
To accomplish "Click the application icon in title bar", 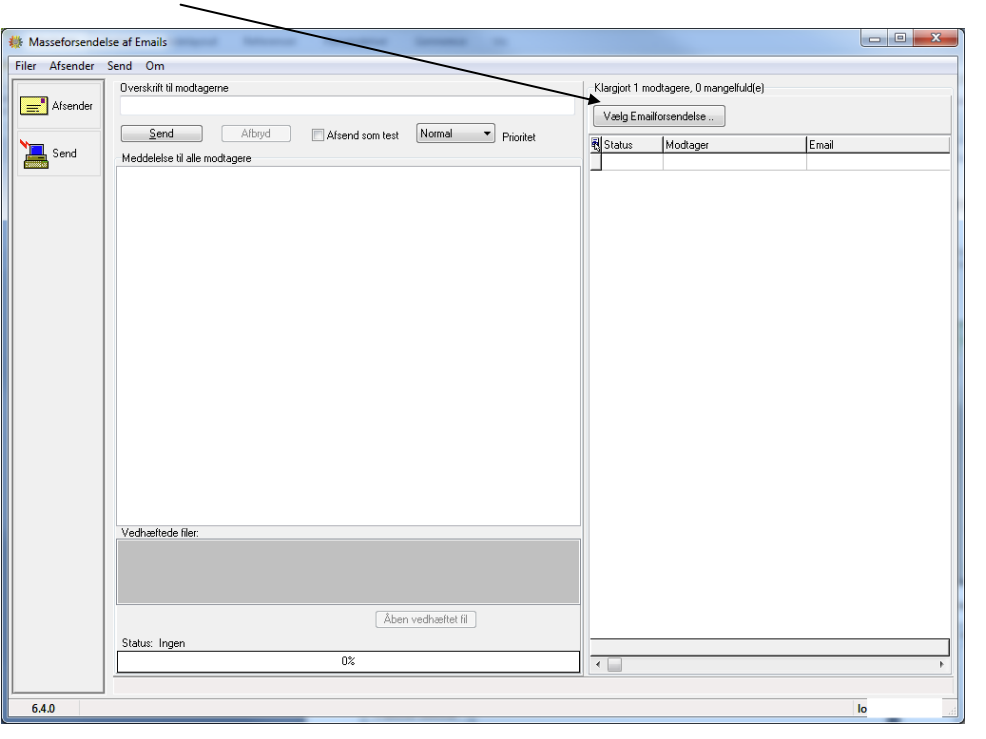I will click(x=16, y=42).
